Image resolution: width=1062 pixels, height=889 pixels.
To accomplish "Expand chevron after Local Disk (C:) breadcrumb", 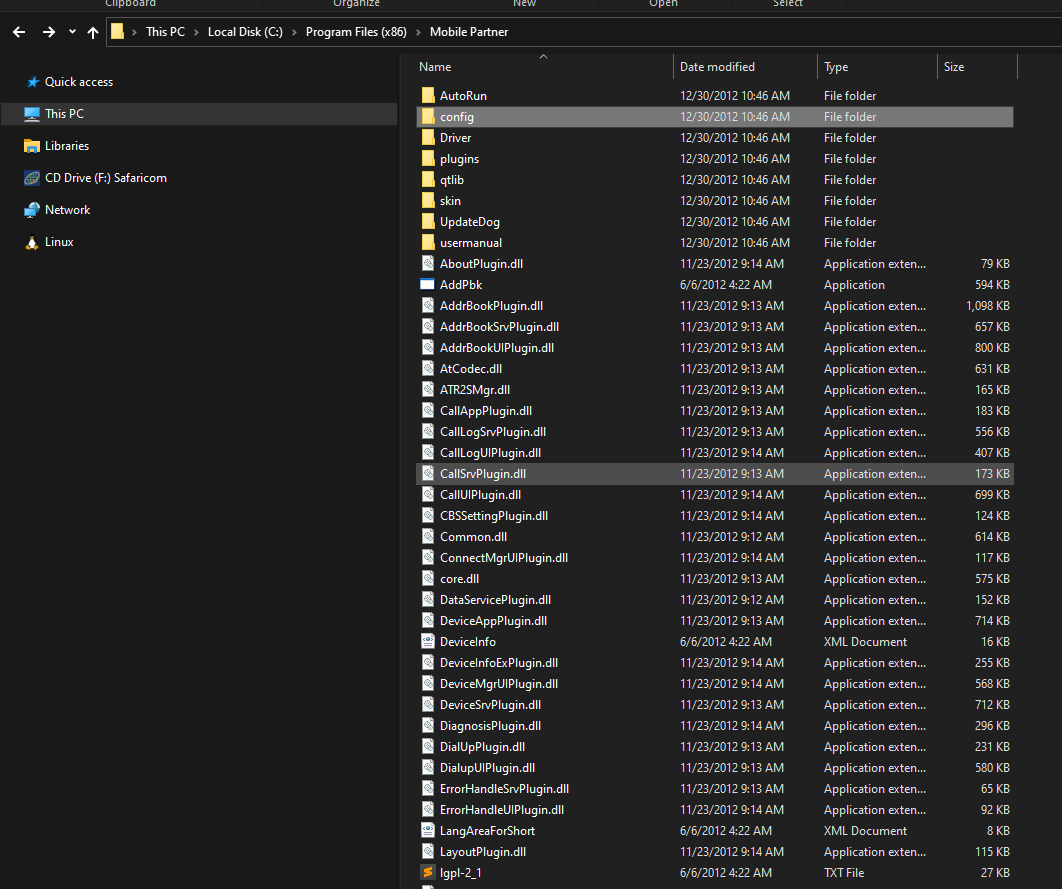I will tap(294, 32).
